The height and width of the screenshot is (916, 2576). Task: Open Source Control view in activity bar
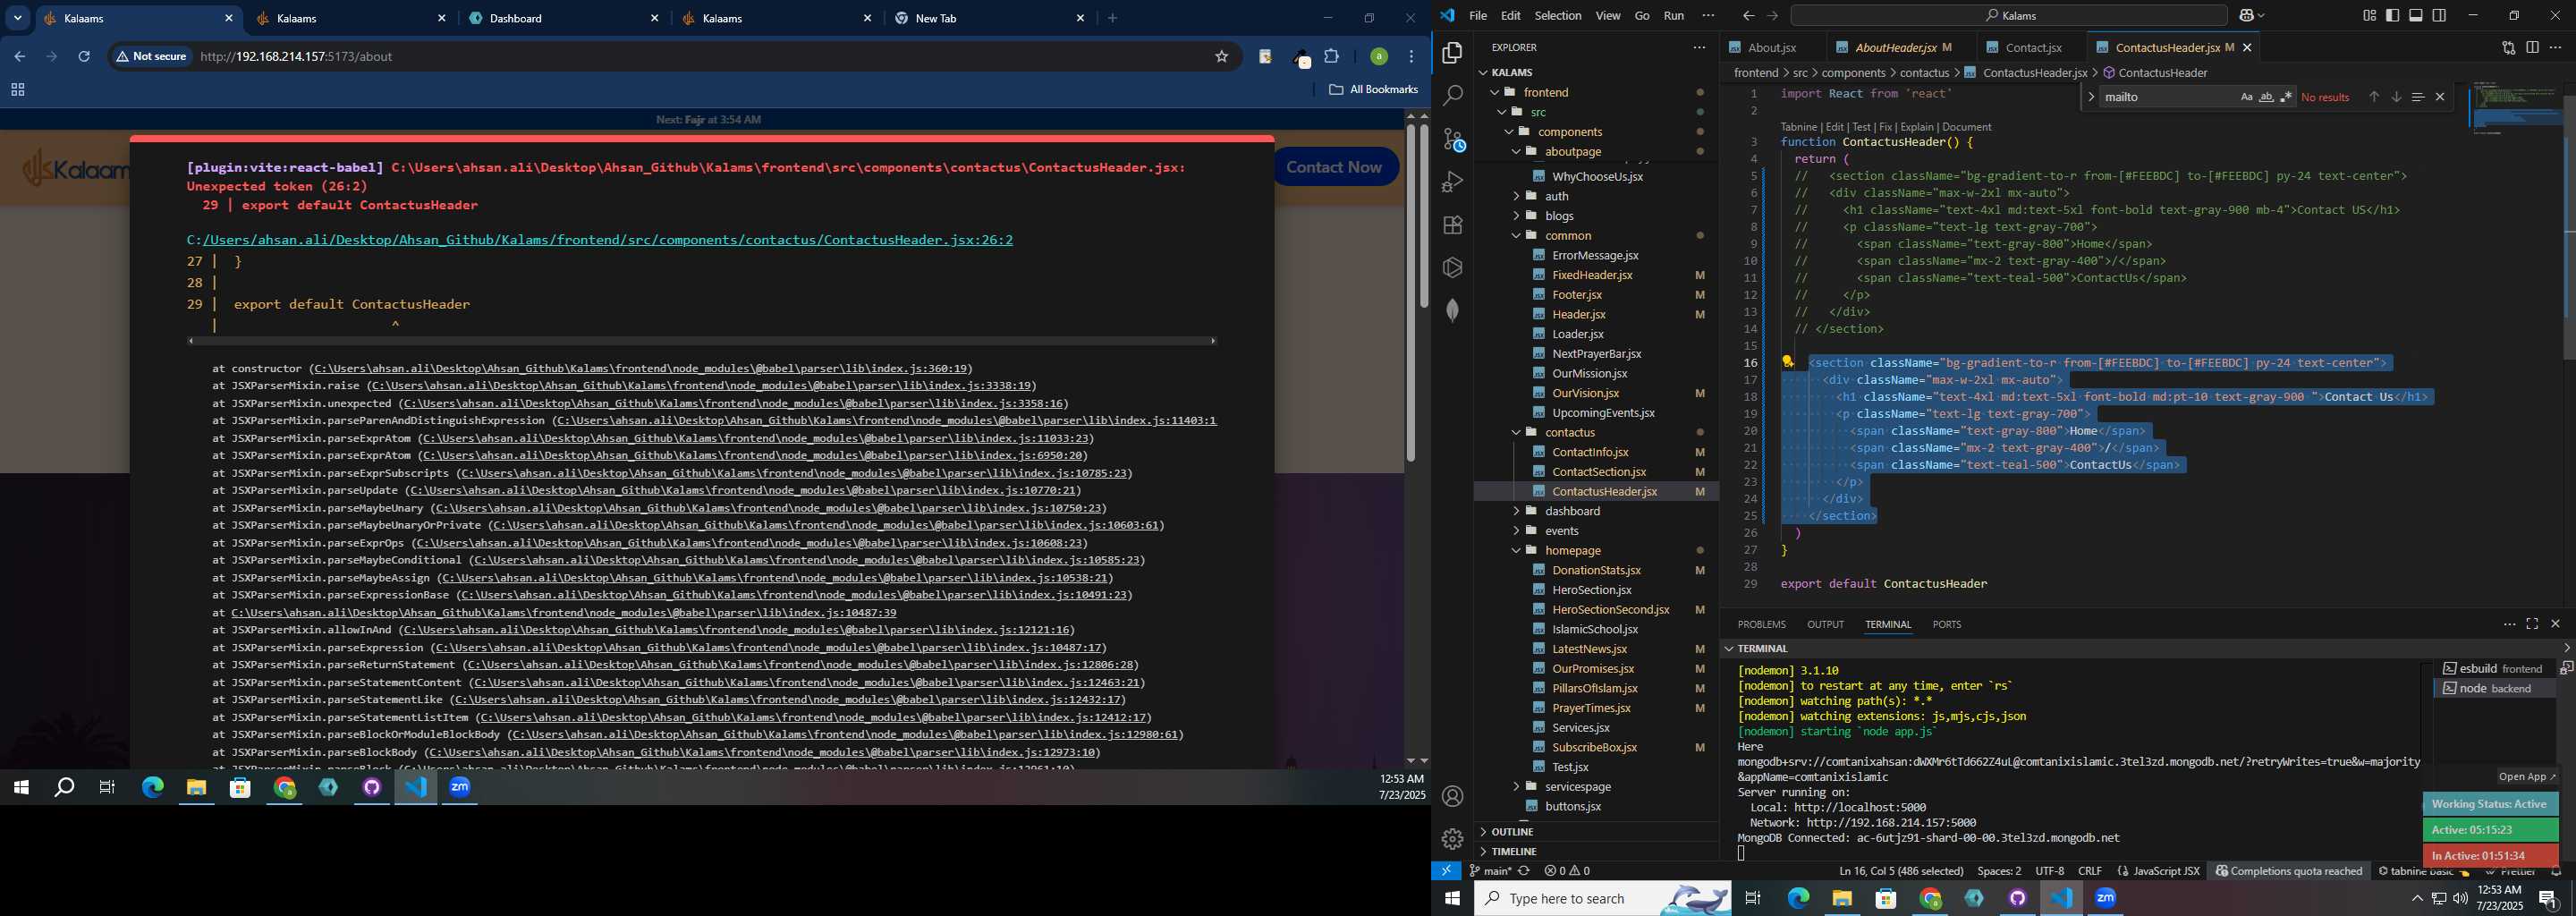tap(1453, 139)
